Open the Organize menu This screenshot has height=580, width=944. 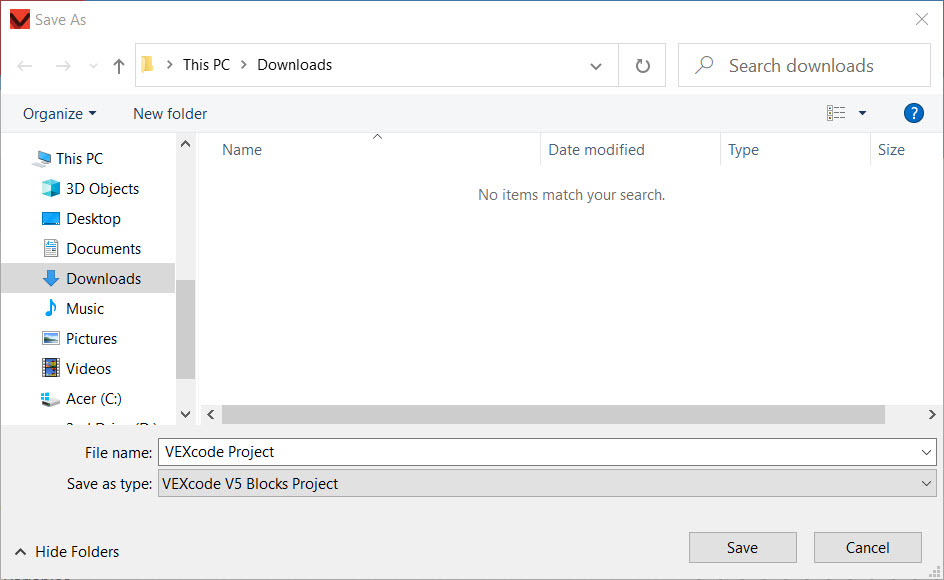pyautogui.click(x=59, y=114)
